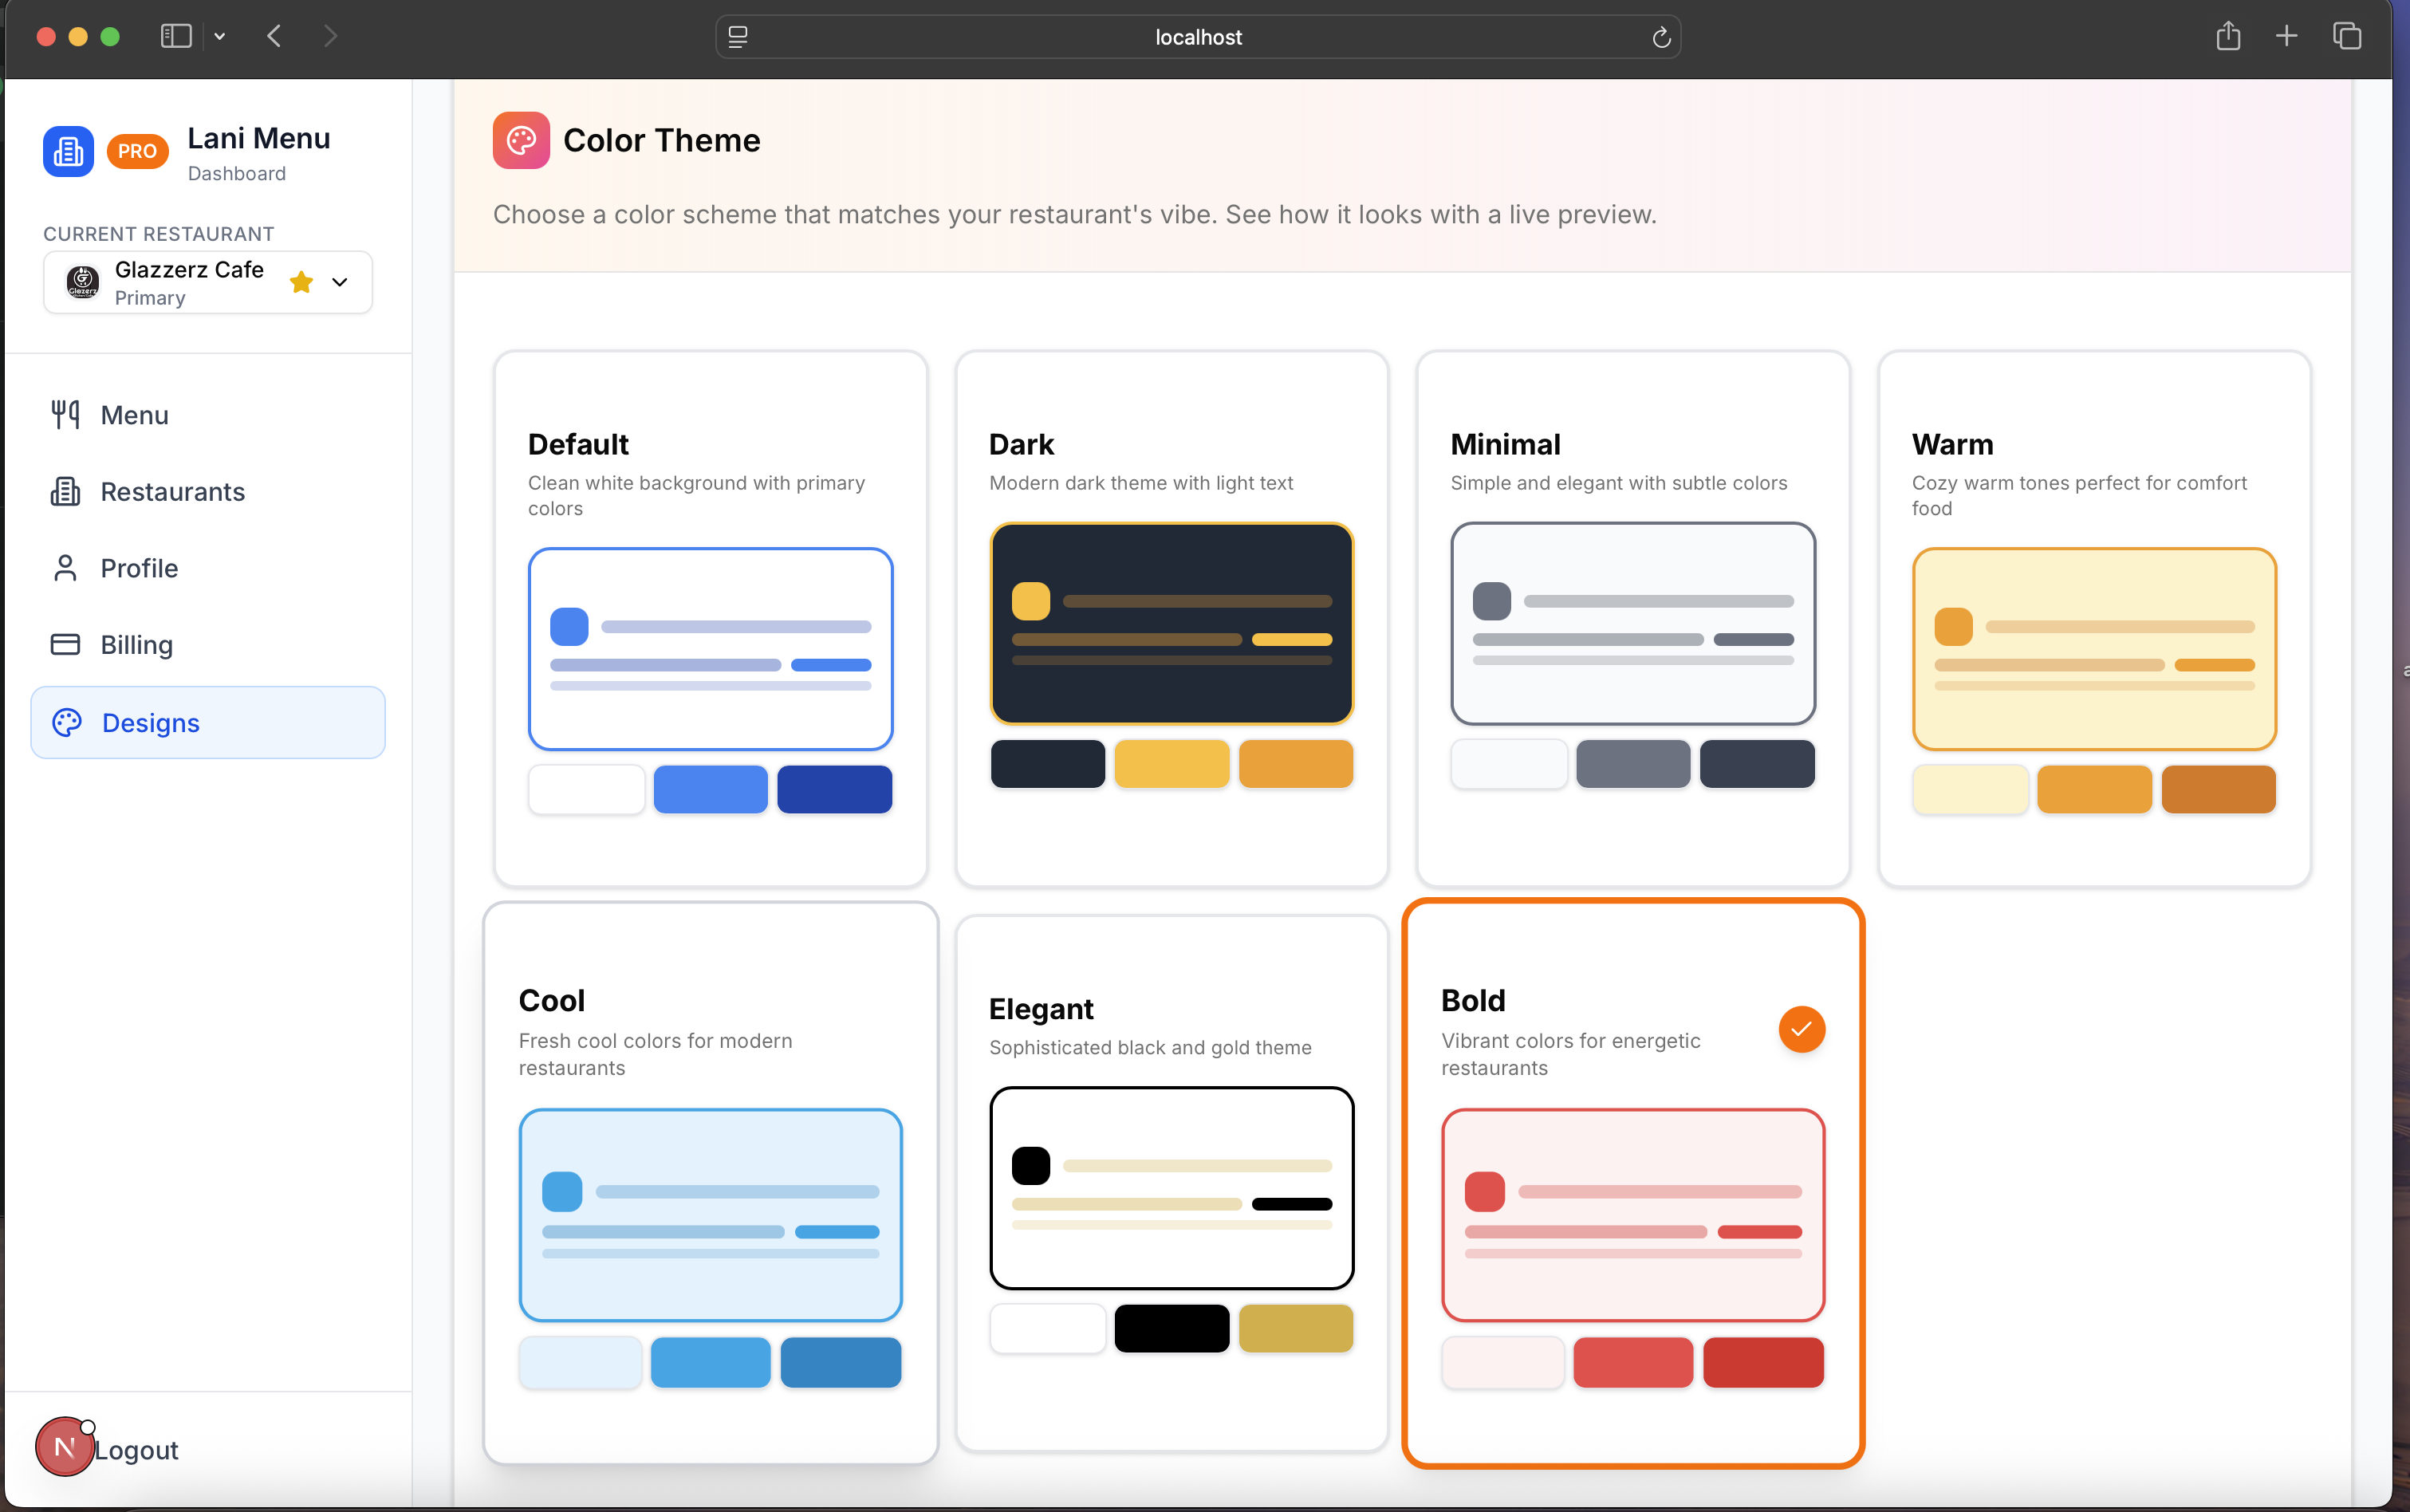
Task: Select the gold color swatch under Elegant
Action: click(x=1295, y=1328)
